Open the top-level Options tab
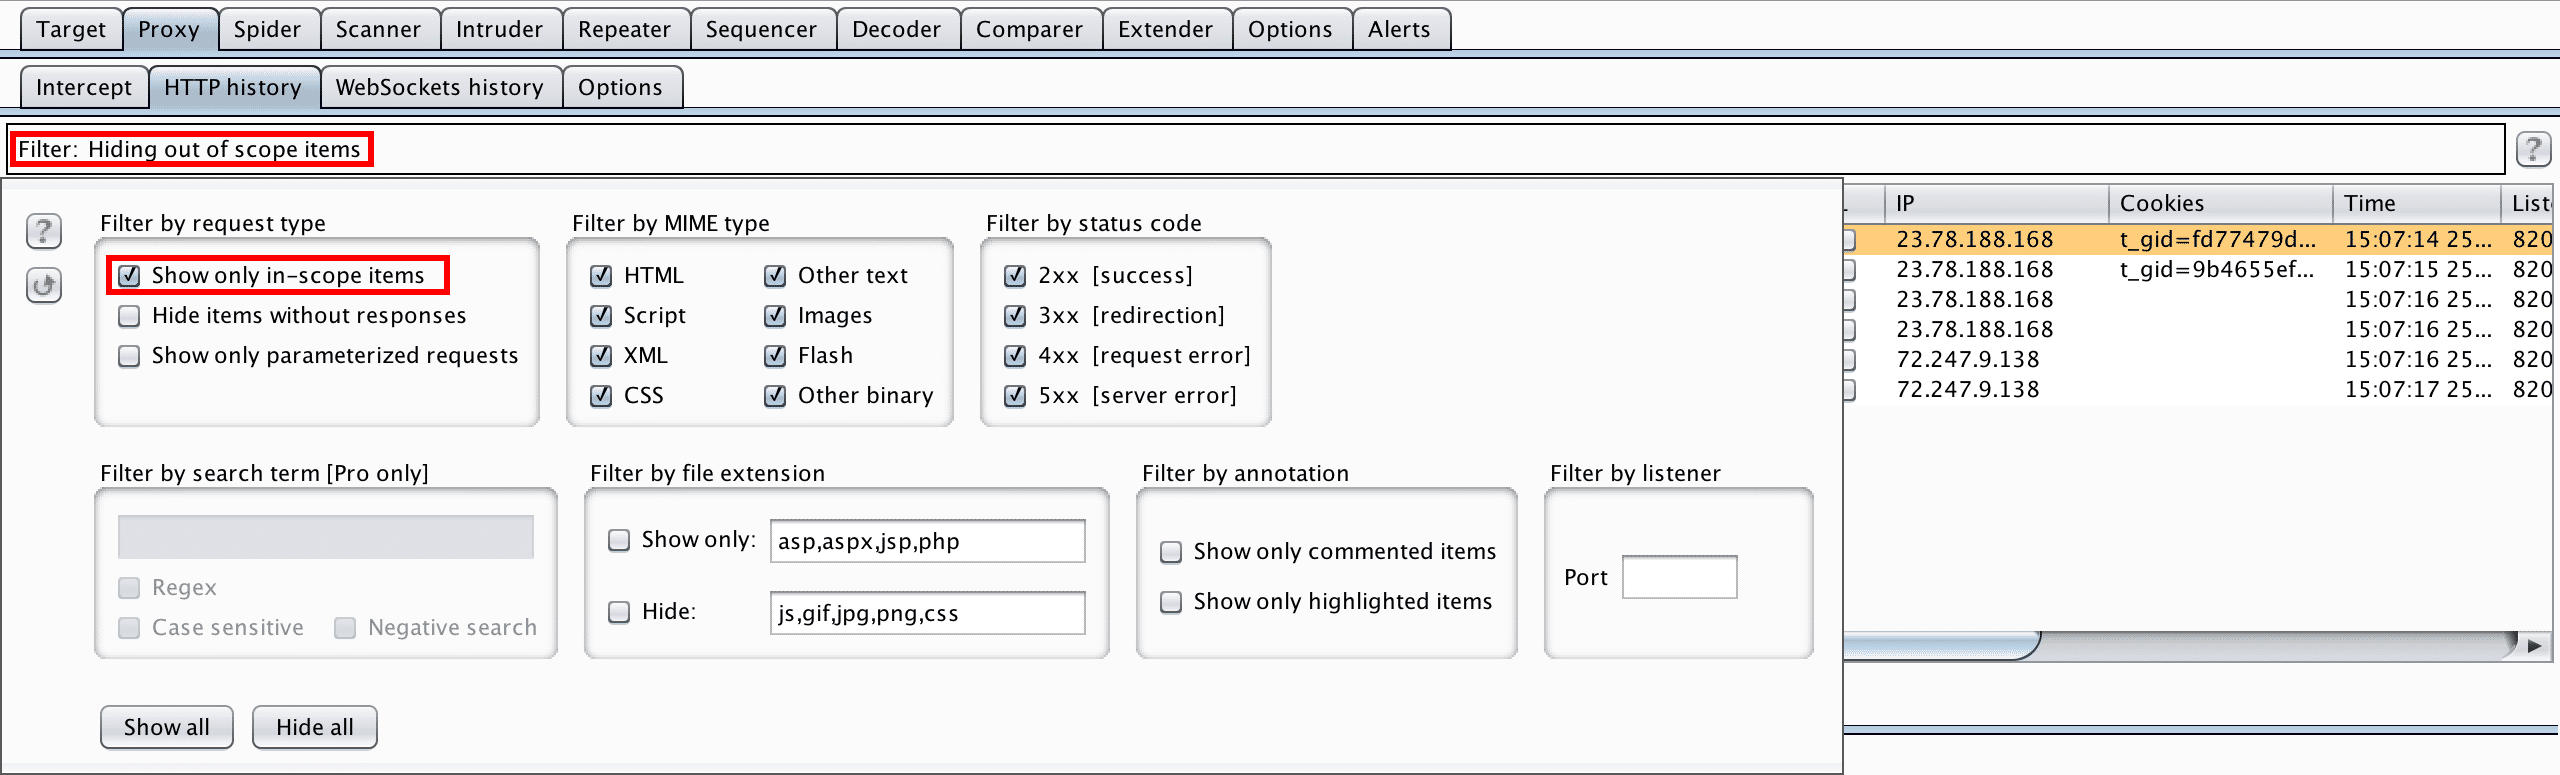Screen dimensions: 2560x775 (x=1290, y=29)
